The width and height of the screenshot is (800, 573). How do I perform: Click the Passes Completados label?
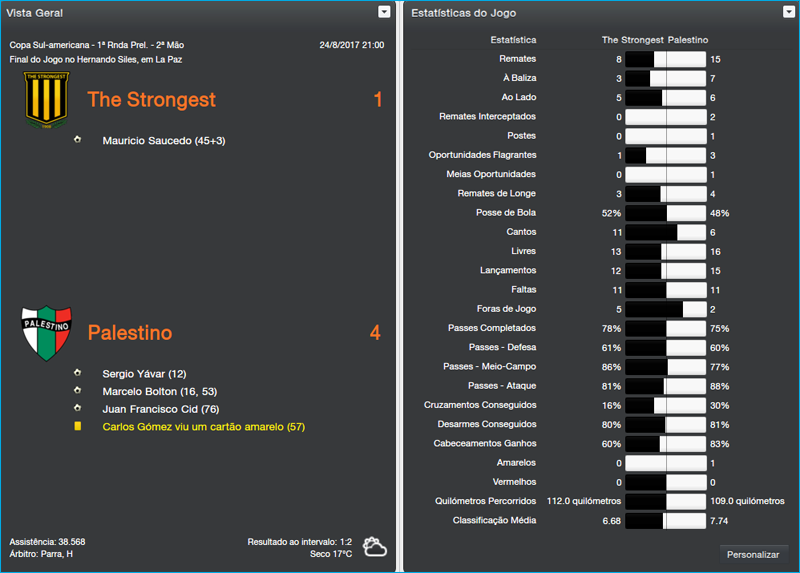click(x=492, y=328)
